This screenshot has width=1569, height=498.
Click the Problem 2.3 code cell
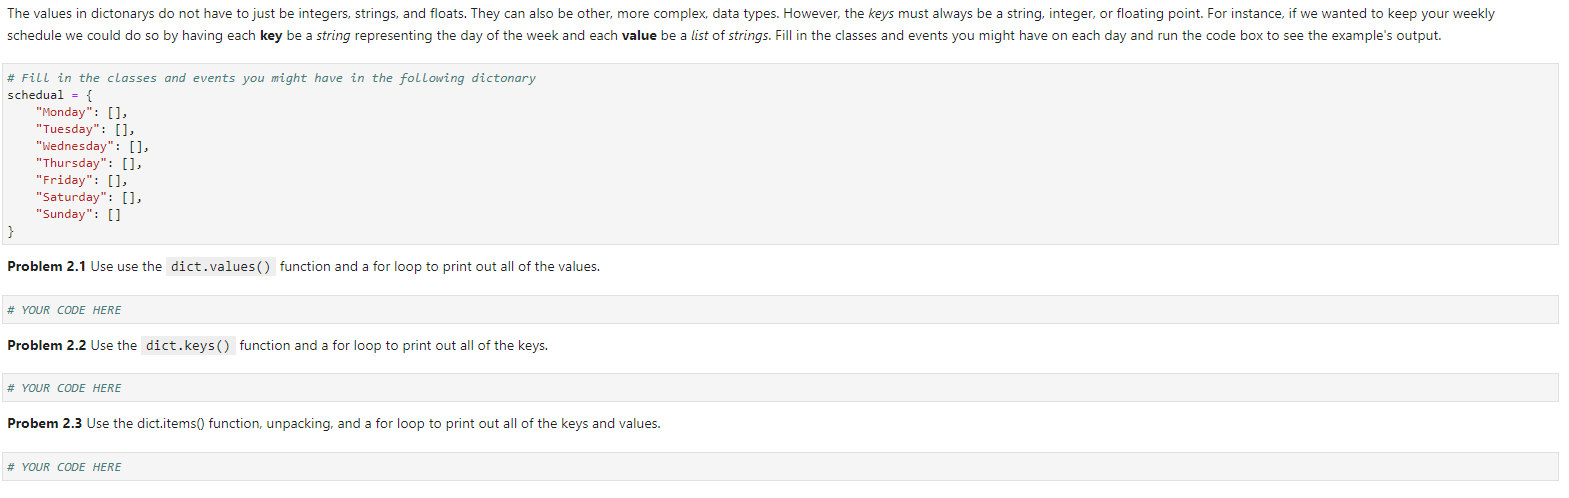(x=780, y=467)
